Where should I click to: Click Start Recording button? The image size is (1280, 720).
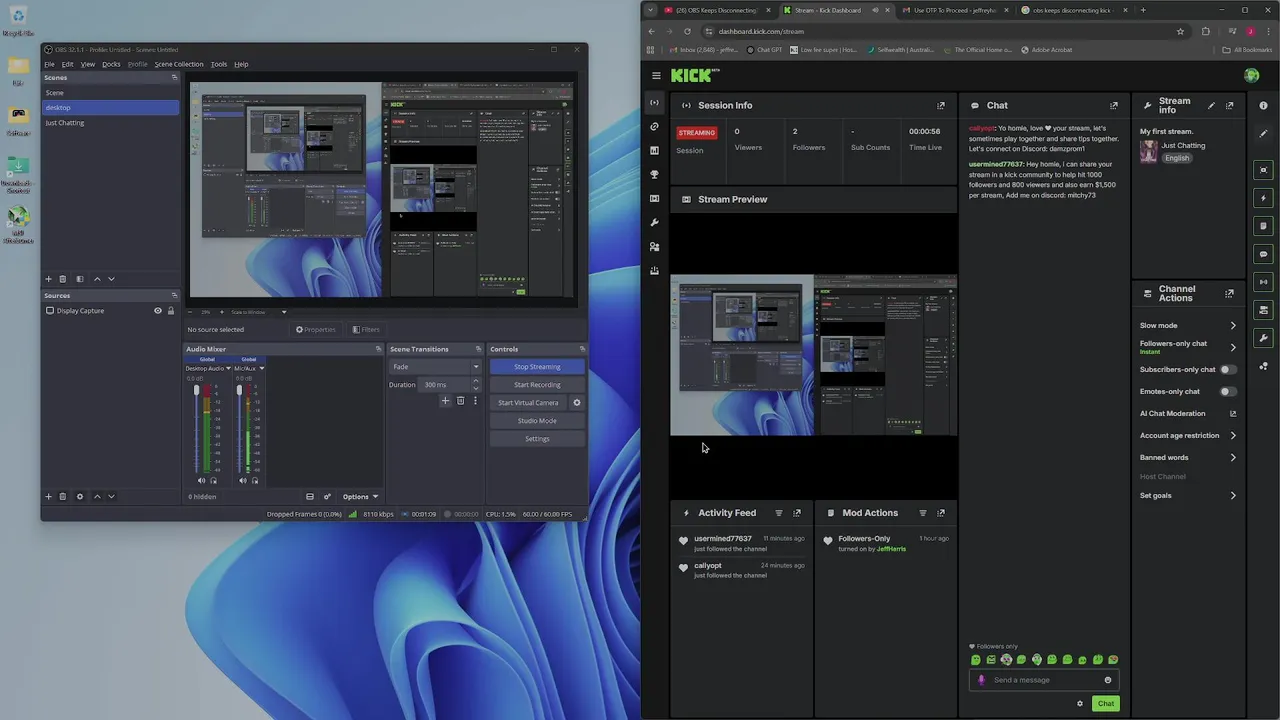(537, 385)
